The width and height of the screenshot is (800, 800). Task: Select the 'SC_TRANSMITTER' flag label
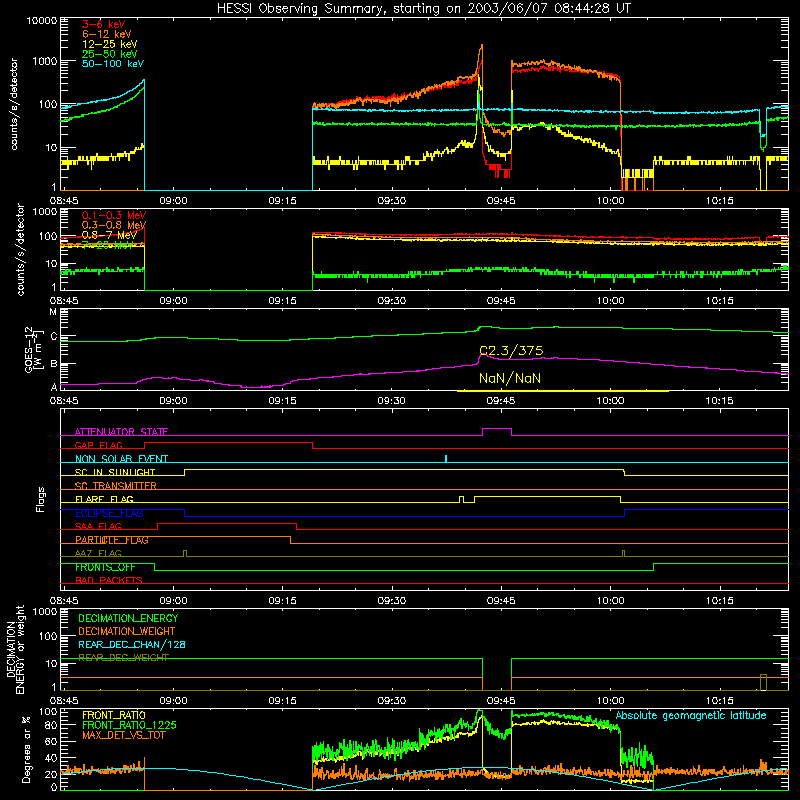click(115, 486)
